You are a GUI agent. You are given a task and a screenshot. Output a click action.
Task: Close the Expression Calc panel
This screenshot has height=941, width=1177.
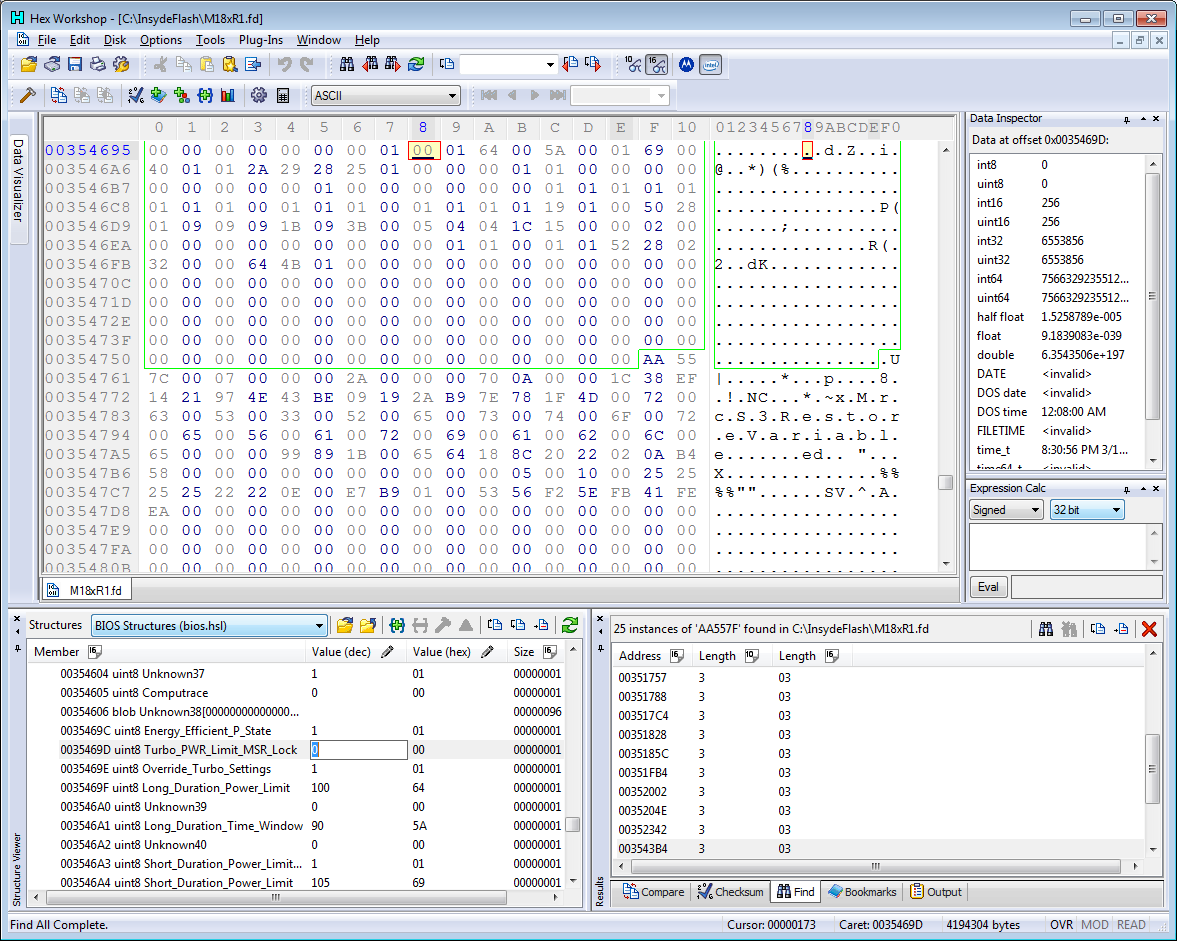(x=1156, y=489)
